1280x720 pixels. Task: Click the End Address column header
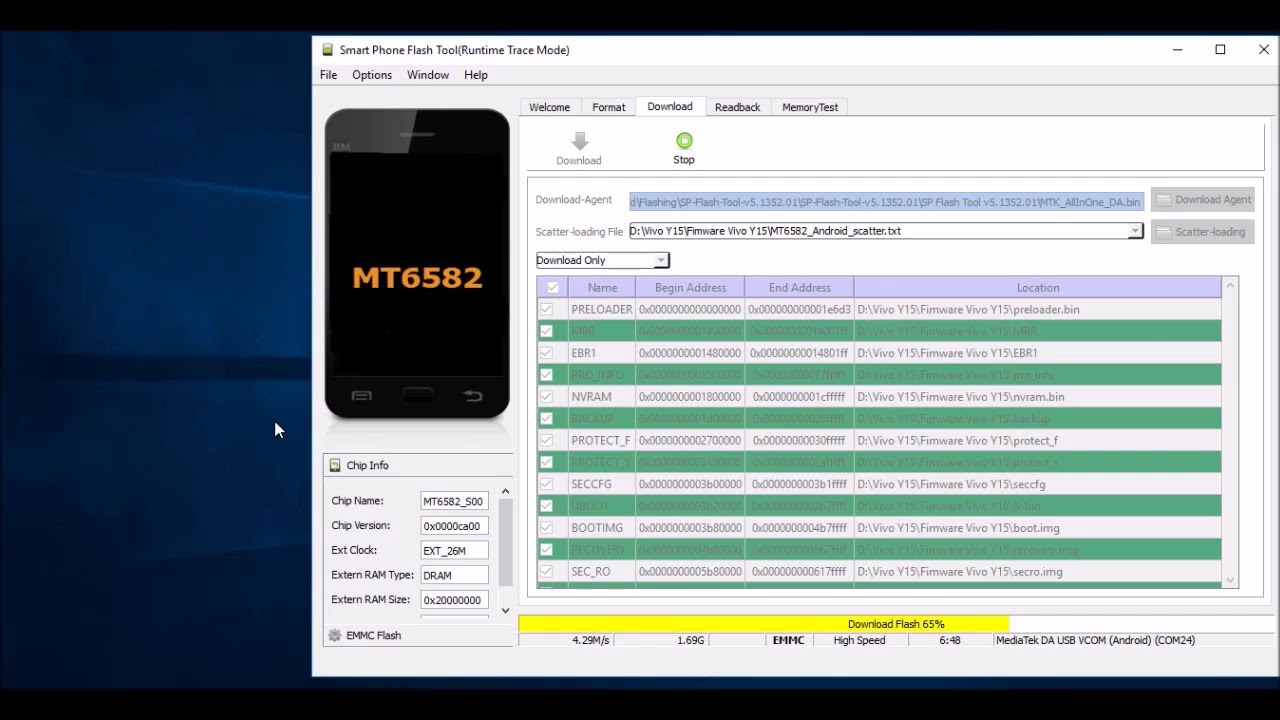(x=800, y=288)
